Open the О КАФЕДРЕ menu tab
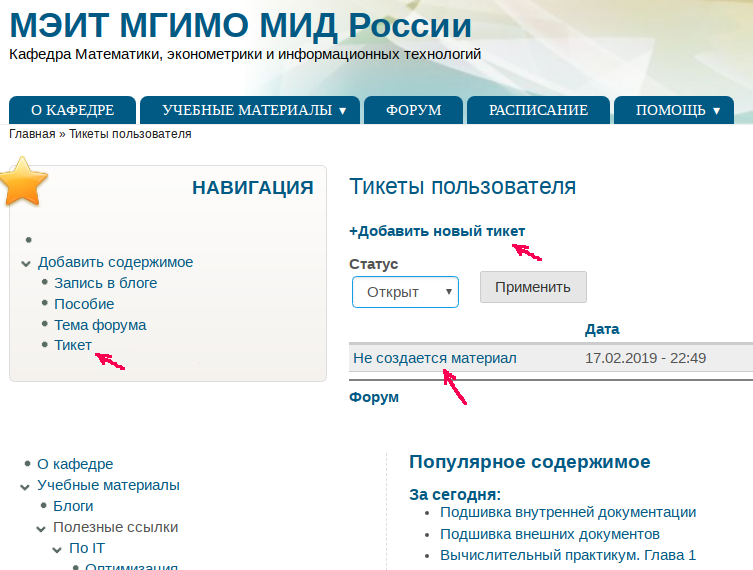Screen dimensions: 753x570 tap(73, 110)
